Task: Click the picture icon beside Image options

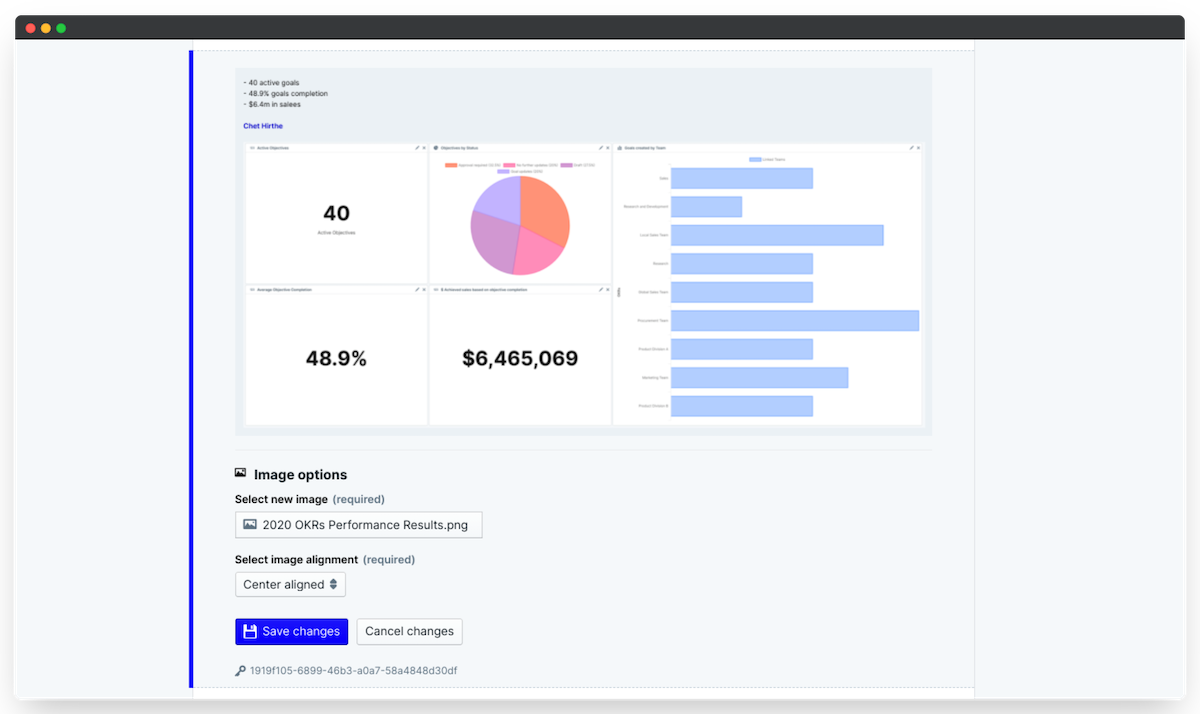Action: click(241, 473)
